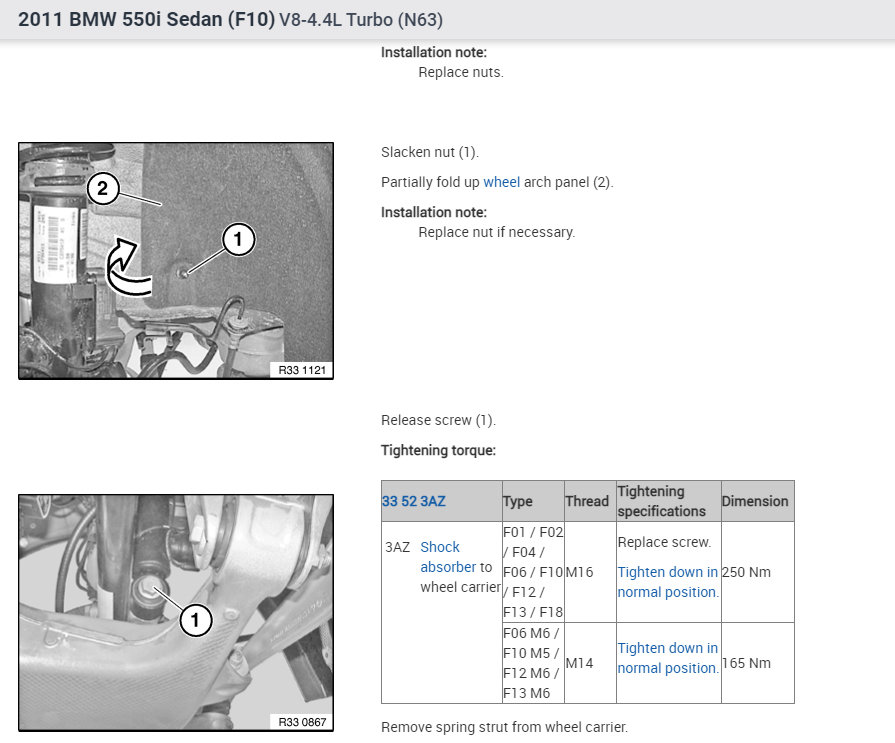The width and height of the screenshot is (895, 743).
Task: Click the vehicle title '2011 BMW 550i Sedan (F10)'
Action: [x=147, y=19]
